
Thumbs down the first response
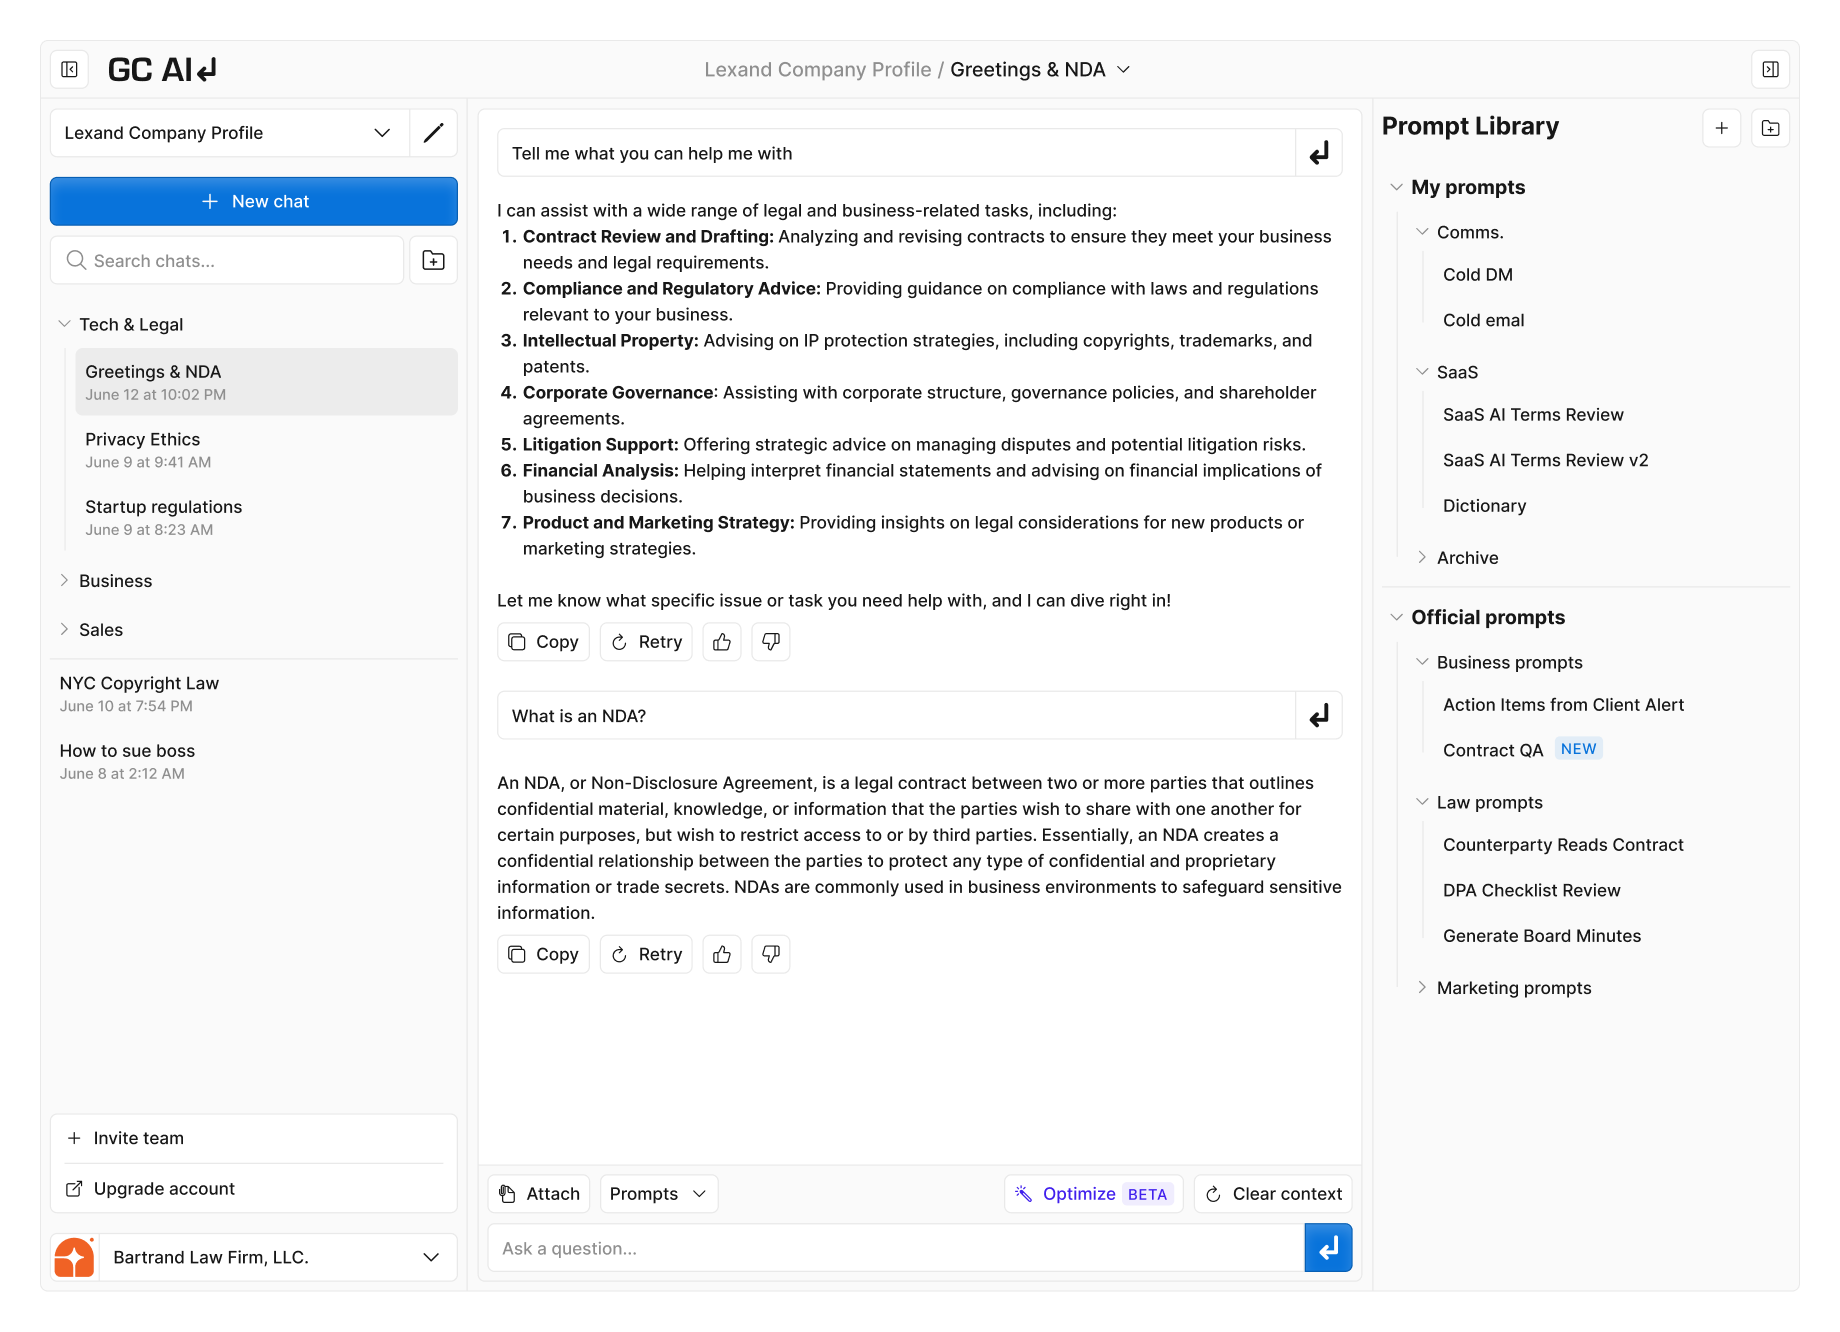771,642
